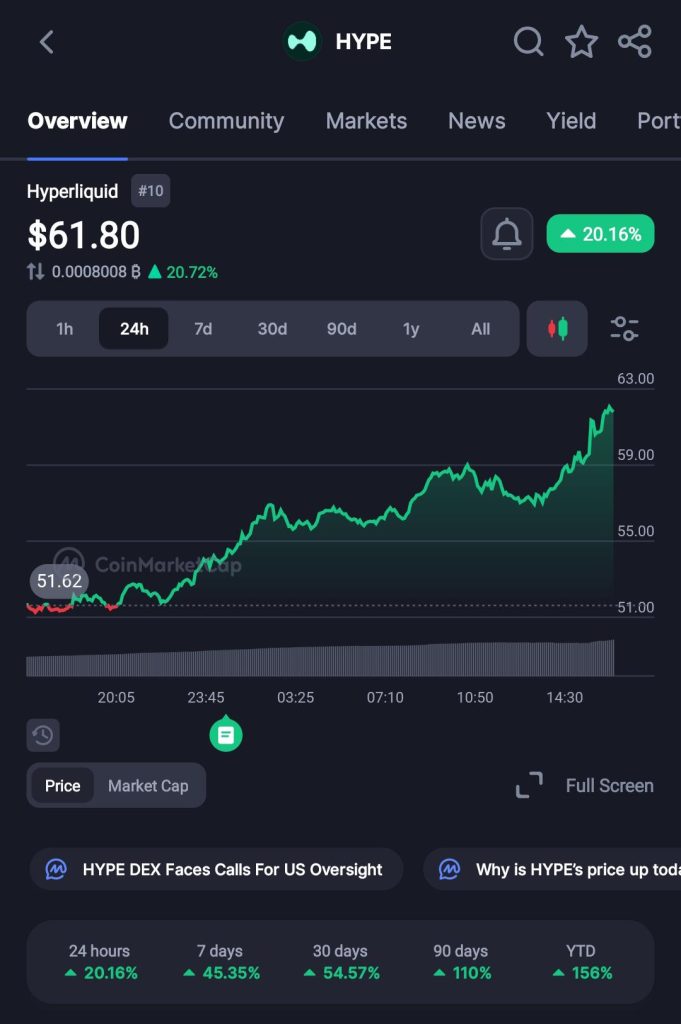Select the All timeframe
Viewport: 681px width, 1024px height.
[x=481, y=328]
